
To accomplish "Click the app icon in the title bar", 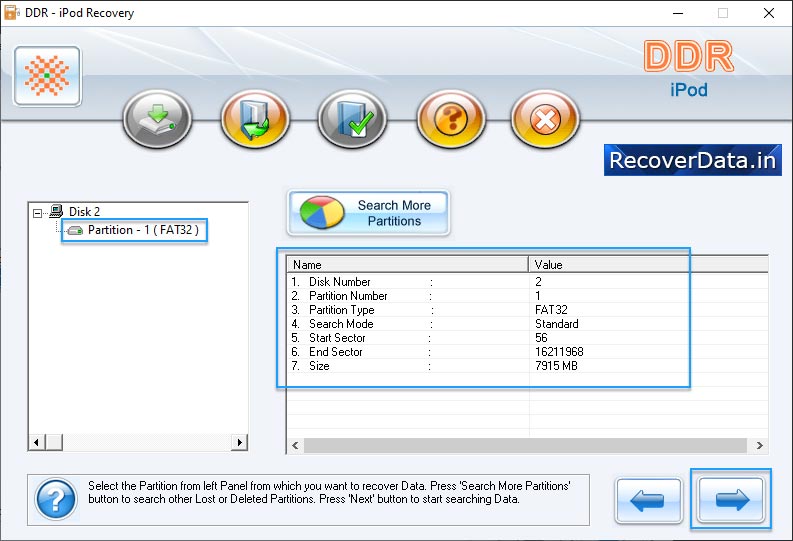I will [x=11, y=12].
